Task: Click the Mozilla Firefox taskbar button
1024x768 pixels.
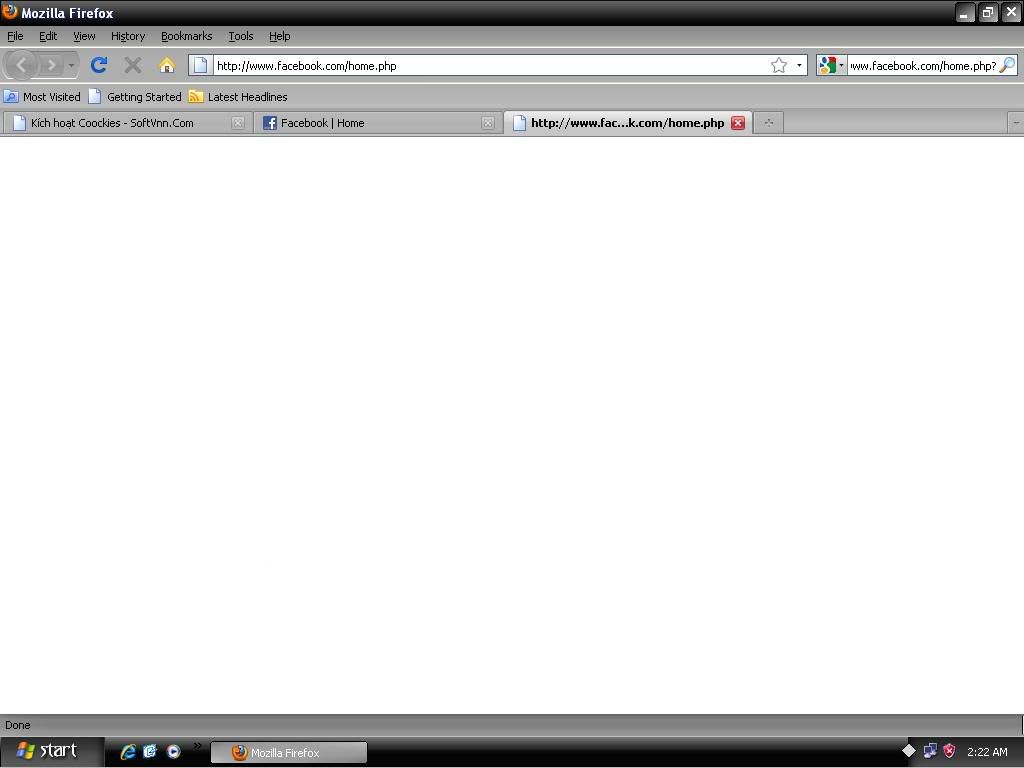Action: point(289,752)
